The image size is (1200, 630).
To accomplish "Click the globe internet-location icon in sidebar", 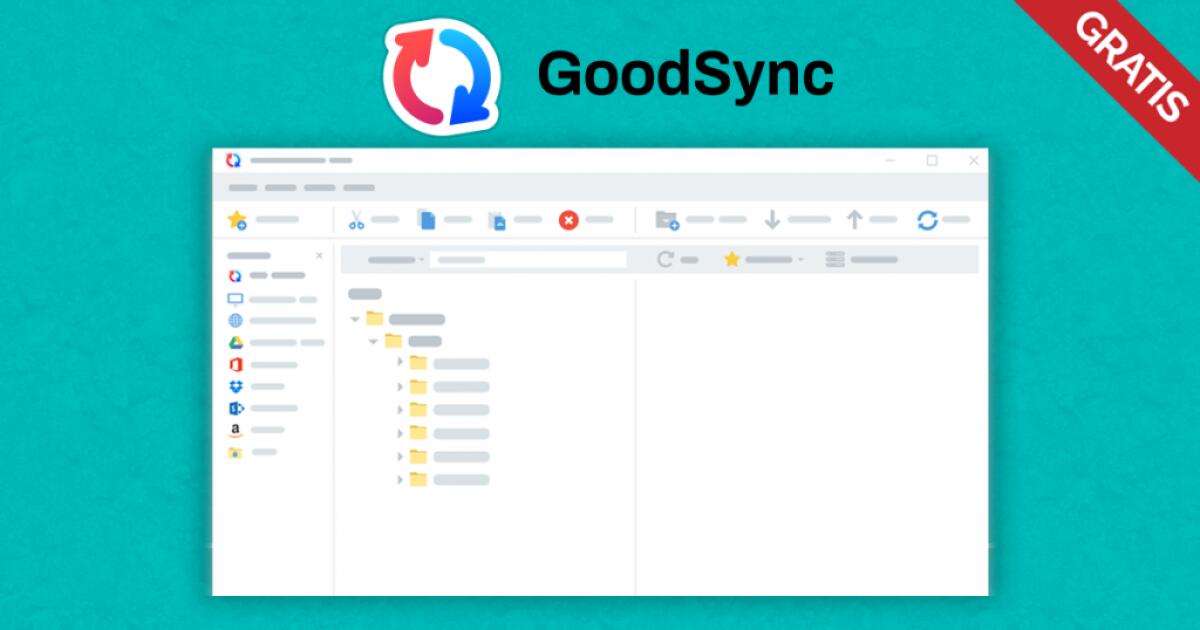I will [x=234, y=320].
